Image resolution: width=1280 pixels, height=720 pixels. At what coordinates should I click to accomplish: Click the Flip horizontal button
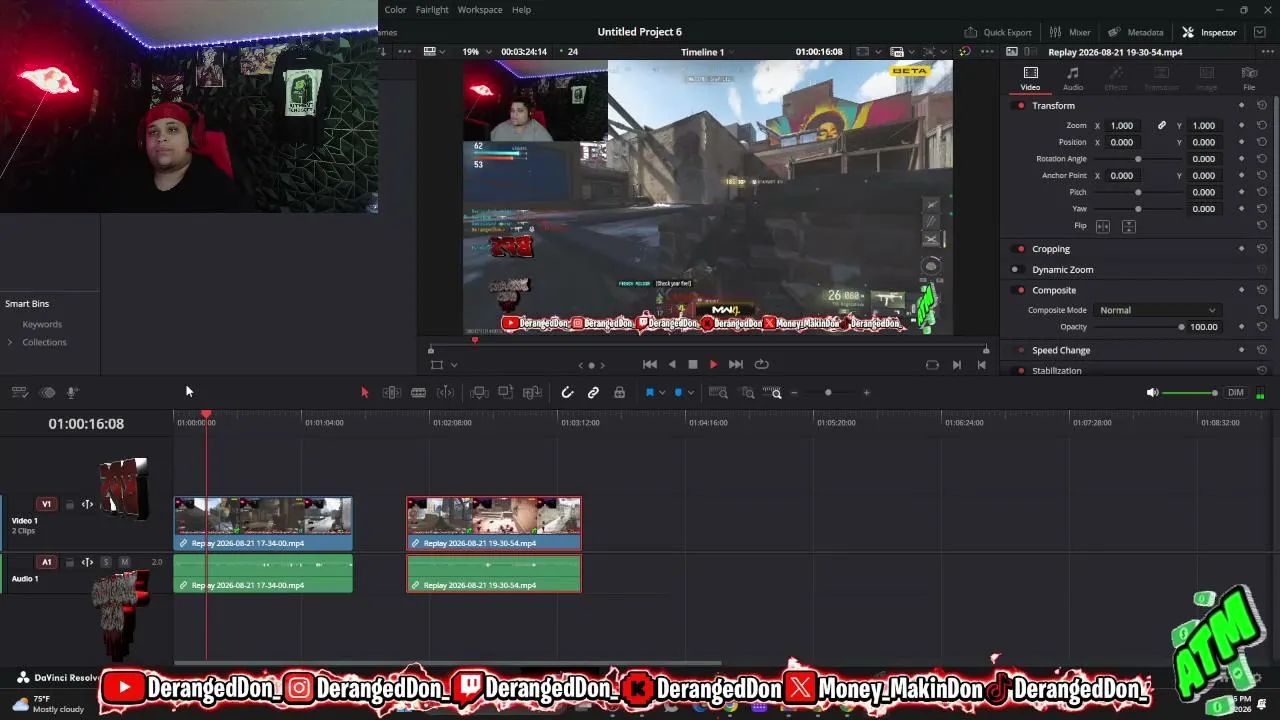[x=1103, y=227]
